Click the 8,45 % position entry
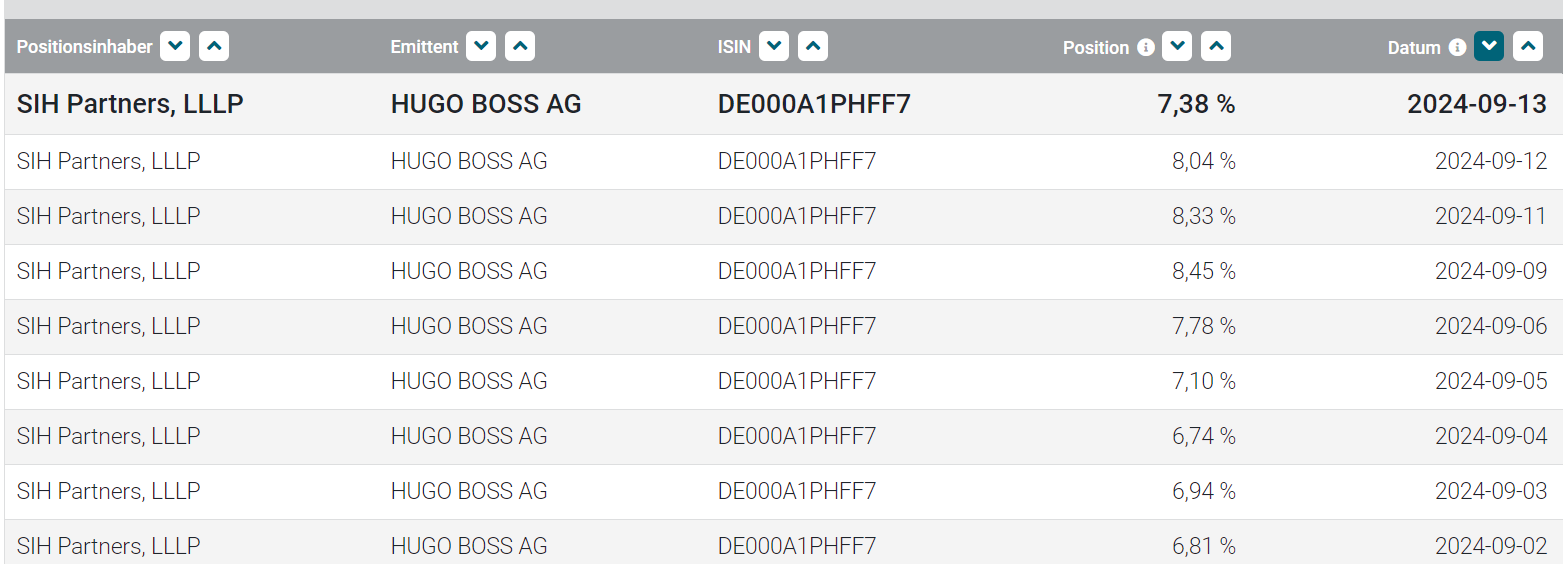This screenshot has height=564, width=1563. (x=1204, y=271)
